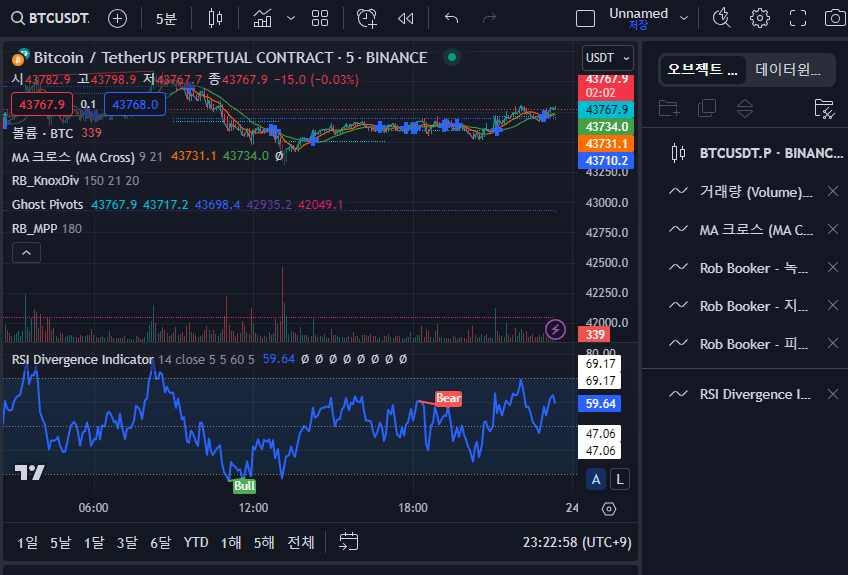Set range to 3달
This screenshot has height=575, width=848.
127,543
